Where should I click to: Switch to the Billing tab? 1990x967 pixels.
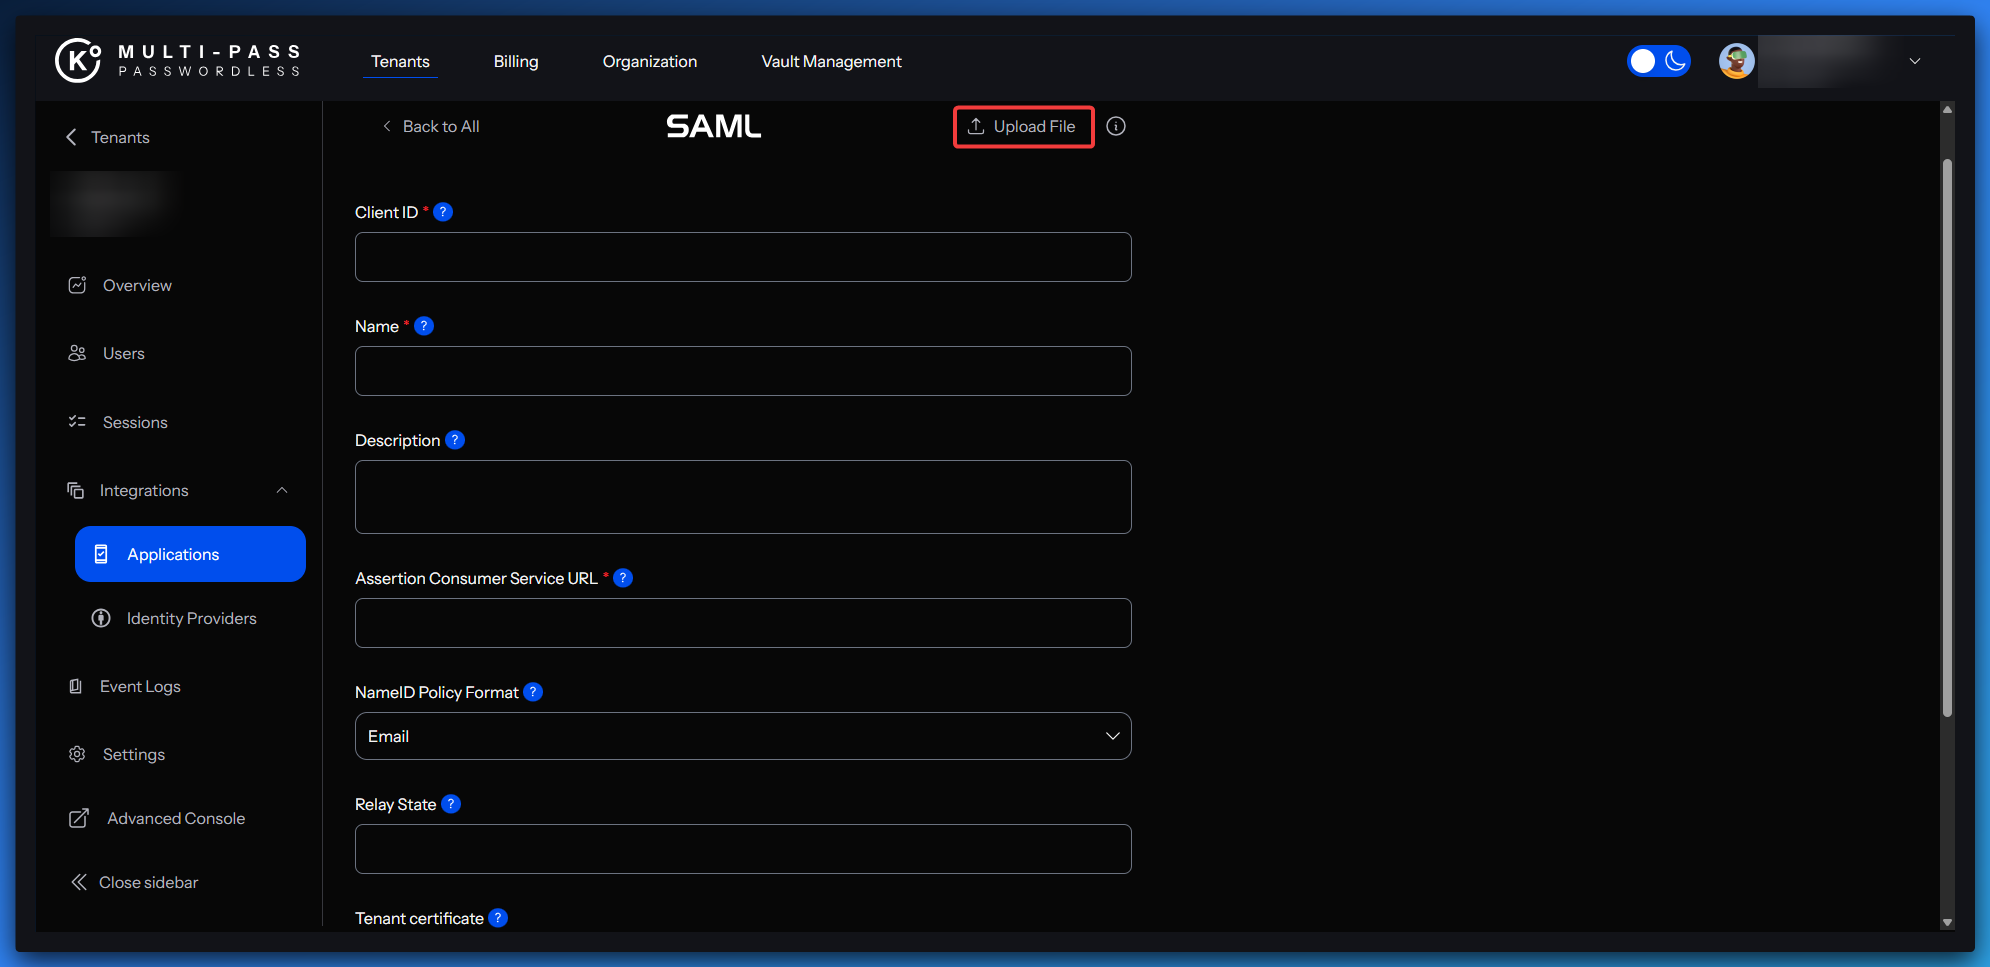[x=516, y=61]
